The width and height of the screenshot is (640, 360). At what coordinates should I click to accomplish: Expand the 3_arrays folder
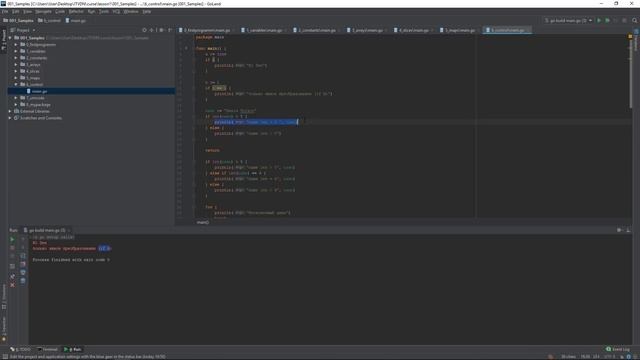tap(16, 64)
